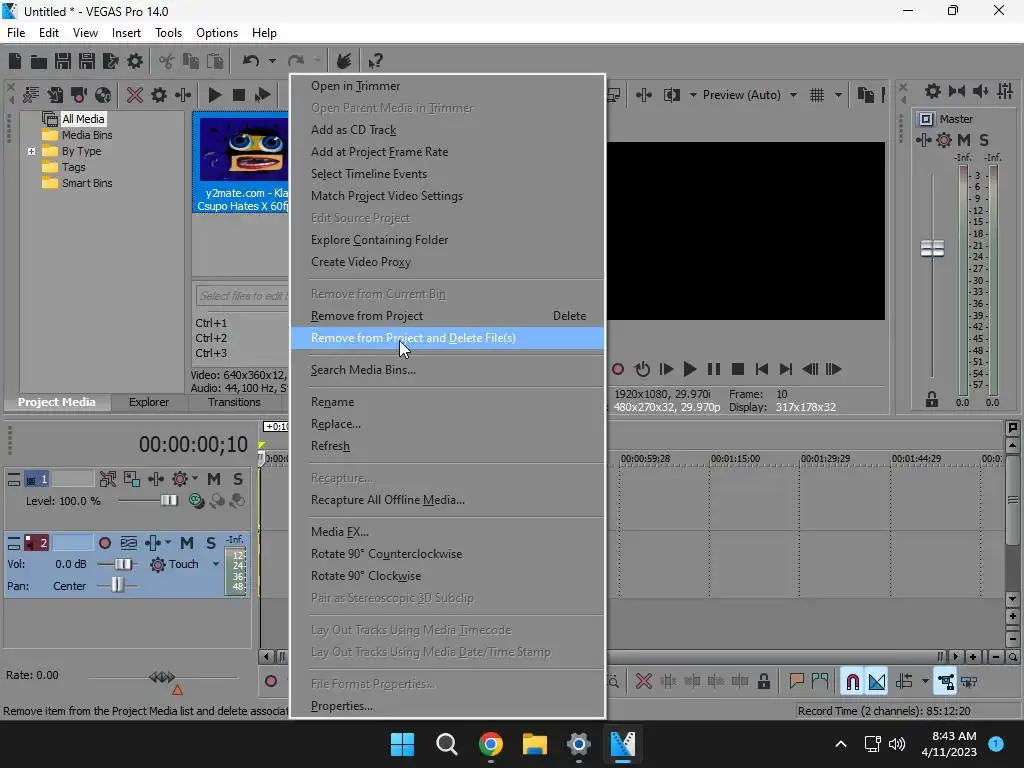Open the Tools menu in menu bar
Viewport: 1024px width, 768px height.
[168, 33]
